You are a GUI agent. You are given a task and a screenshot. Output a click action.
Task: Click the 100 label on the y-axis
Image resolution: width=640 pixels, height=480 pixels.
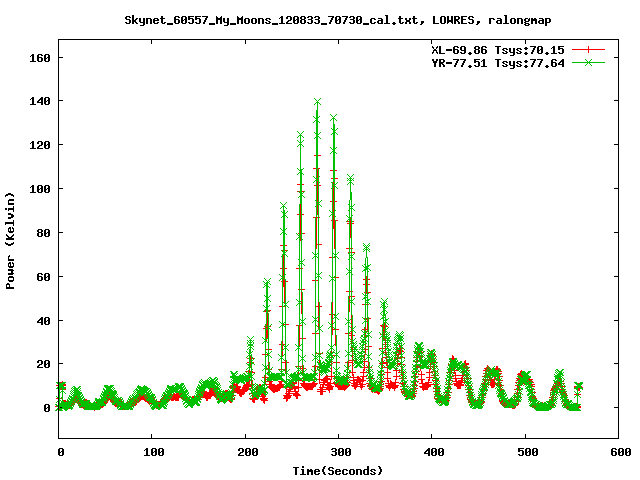pyautogui.click(x=40, y=189)
